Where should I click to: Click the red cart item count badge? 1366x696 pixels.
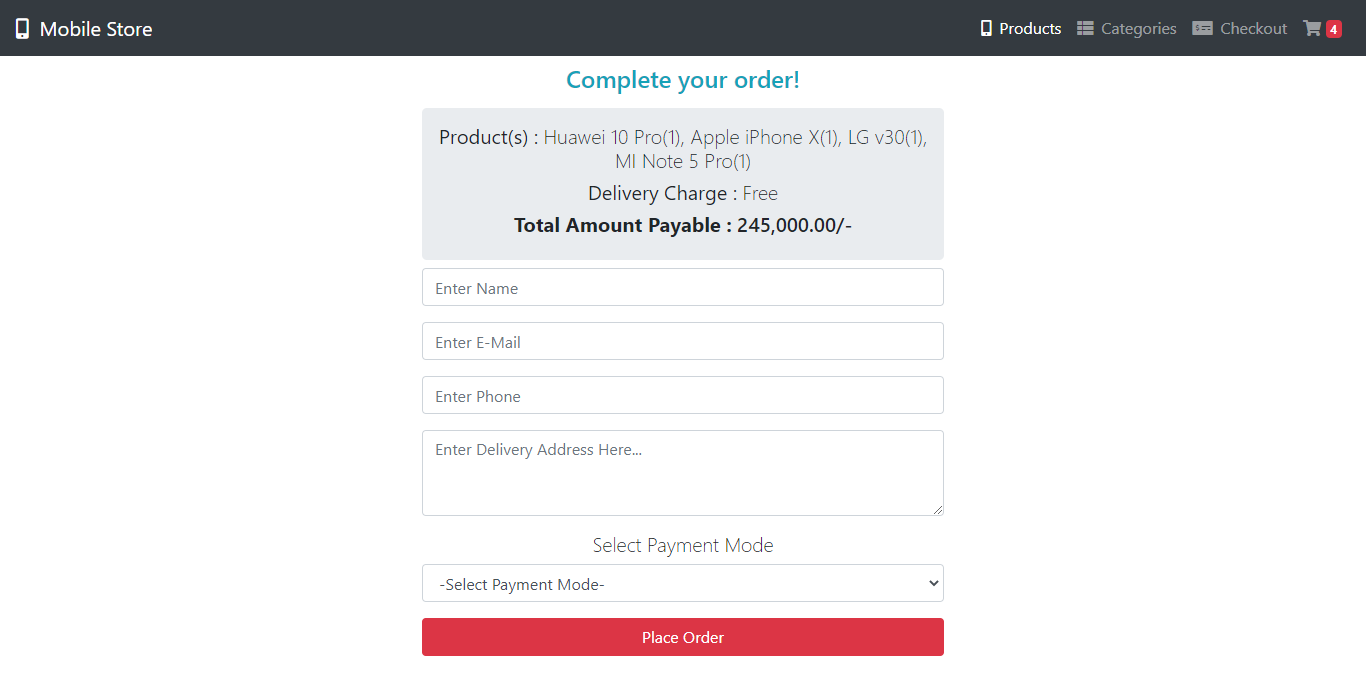(1332, 29)
